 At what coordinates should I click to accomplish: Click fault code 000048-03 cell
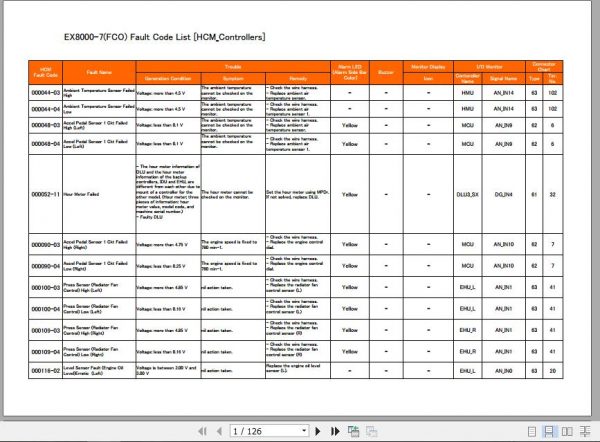(x=46, y=126)
